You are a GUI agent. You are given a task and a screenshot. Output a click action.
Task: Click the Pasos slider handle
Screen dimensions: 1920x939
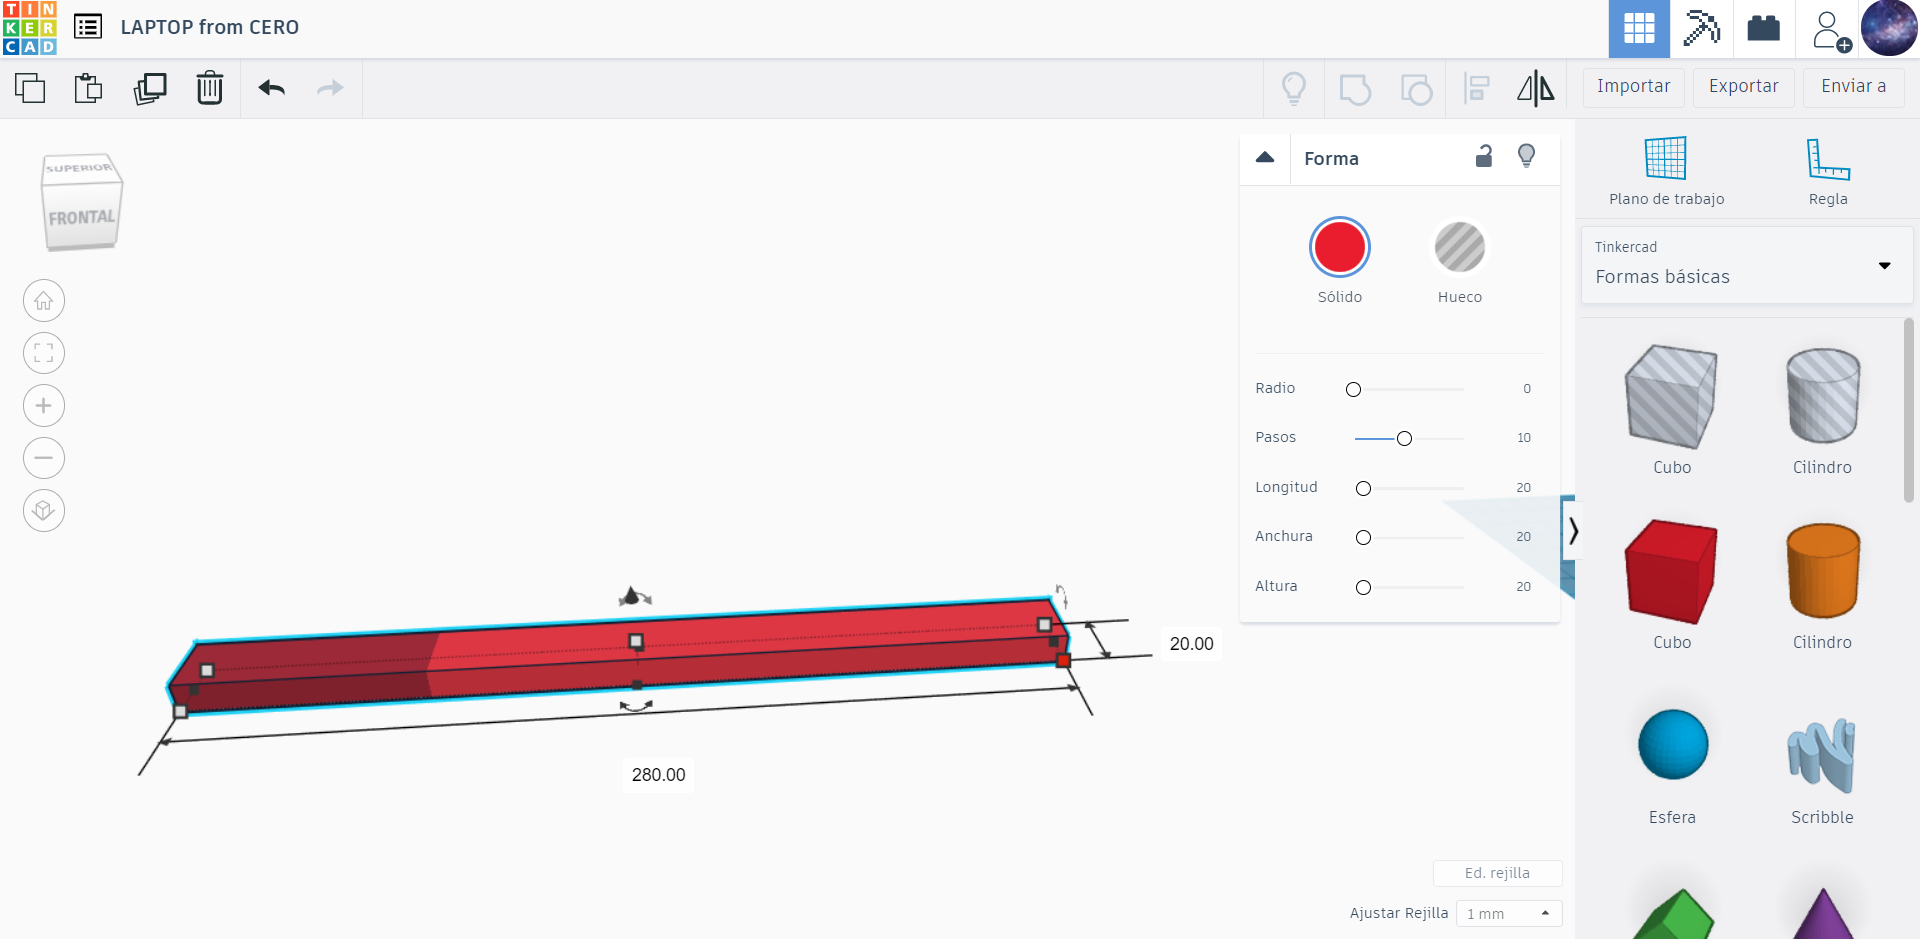tap(1404, 438)
